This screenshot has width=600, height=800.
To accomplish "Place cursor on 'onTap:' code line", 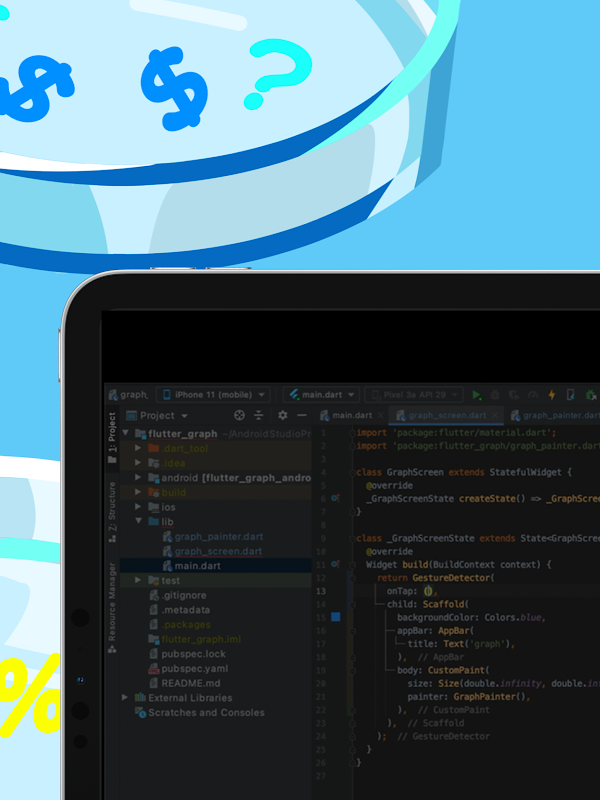I will tap(412, 591).
